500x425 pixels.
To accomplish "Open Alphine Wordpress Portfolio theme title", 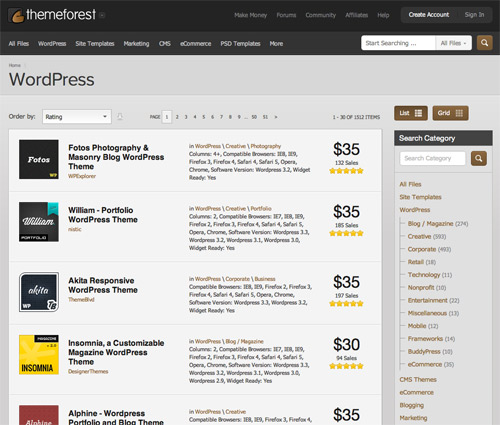I will 116,417.
